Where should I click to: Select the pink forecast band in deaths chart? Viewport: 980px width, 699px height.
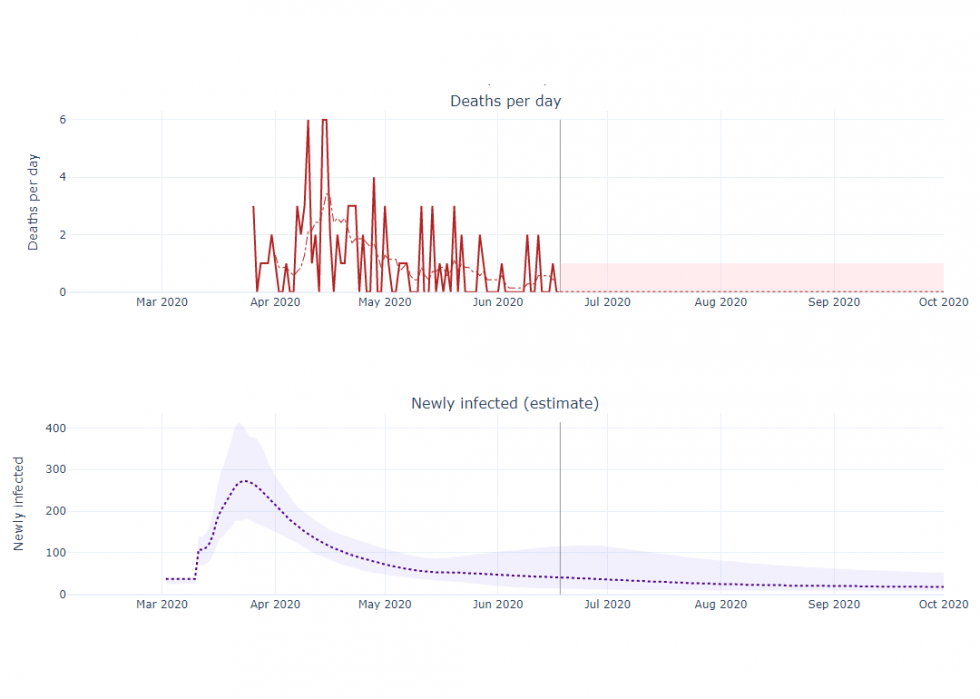(x=750, y=277)
